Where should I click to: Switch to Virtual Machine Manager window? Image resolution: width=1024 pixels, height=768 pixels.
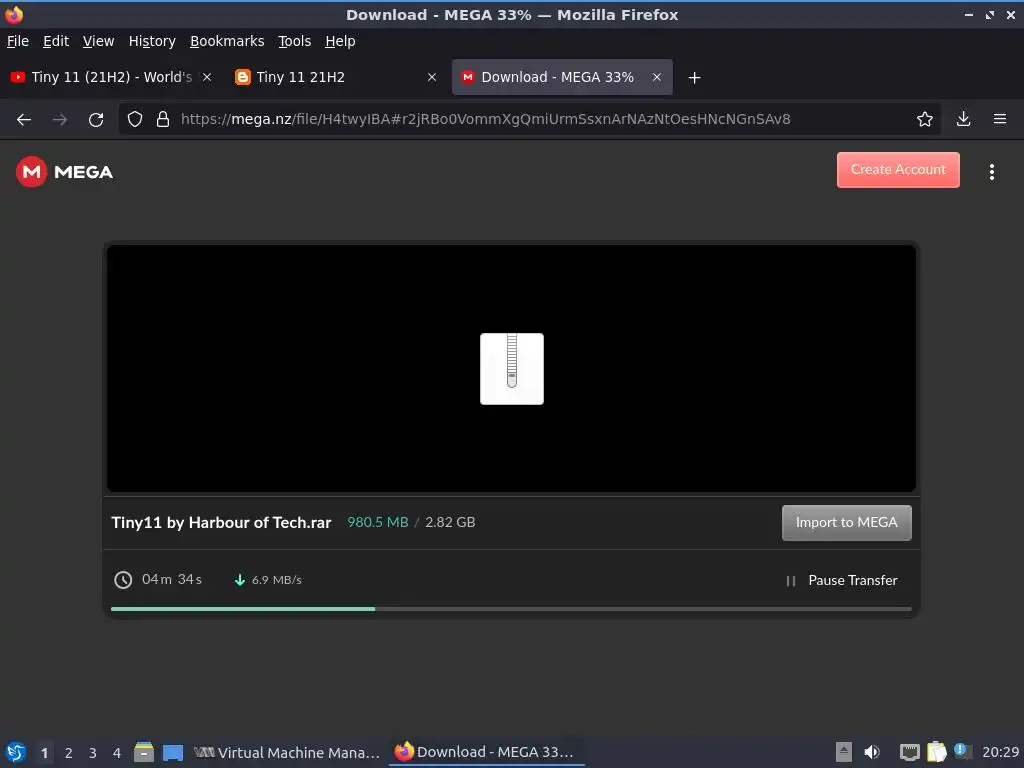click(287, 752)
